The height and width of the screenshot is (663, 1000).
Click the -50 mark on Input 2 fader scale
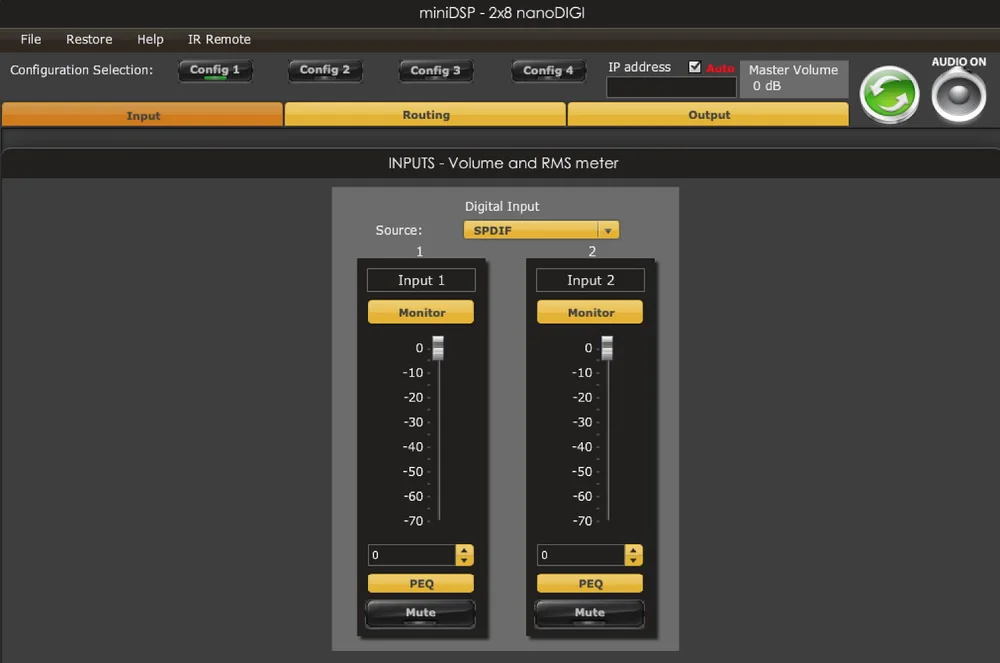pyautogui.click(x=582, y=472)
